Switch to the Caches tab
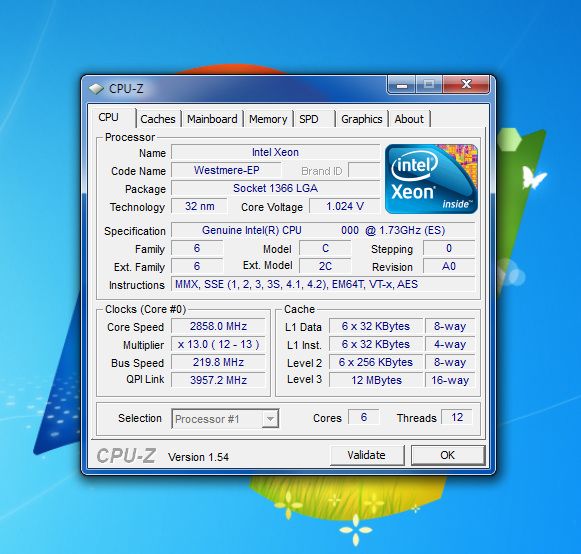This screenshot has height=554, width=581. [x=158, y=119]
